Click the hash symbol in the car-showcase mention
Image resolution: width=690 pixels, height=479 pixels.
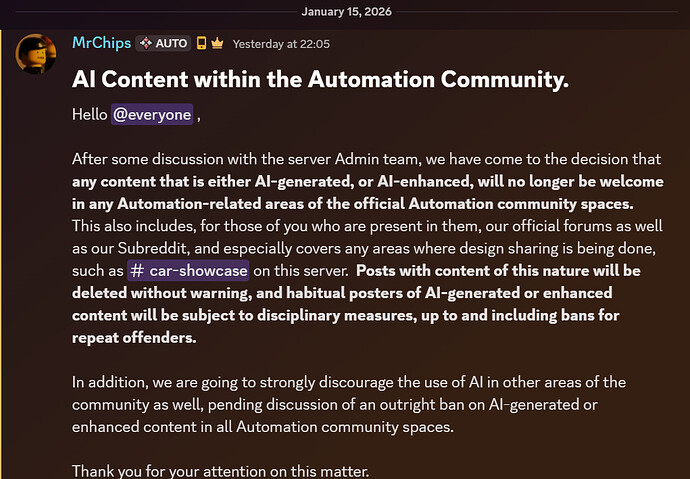[x=136, y=271]
